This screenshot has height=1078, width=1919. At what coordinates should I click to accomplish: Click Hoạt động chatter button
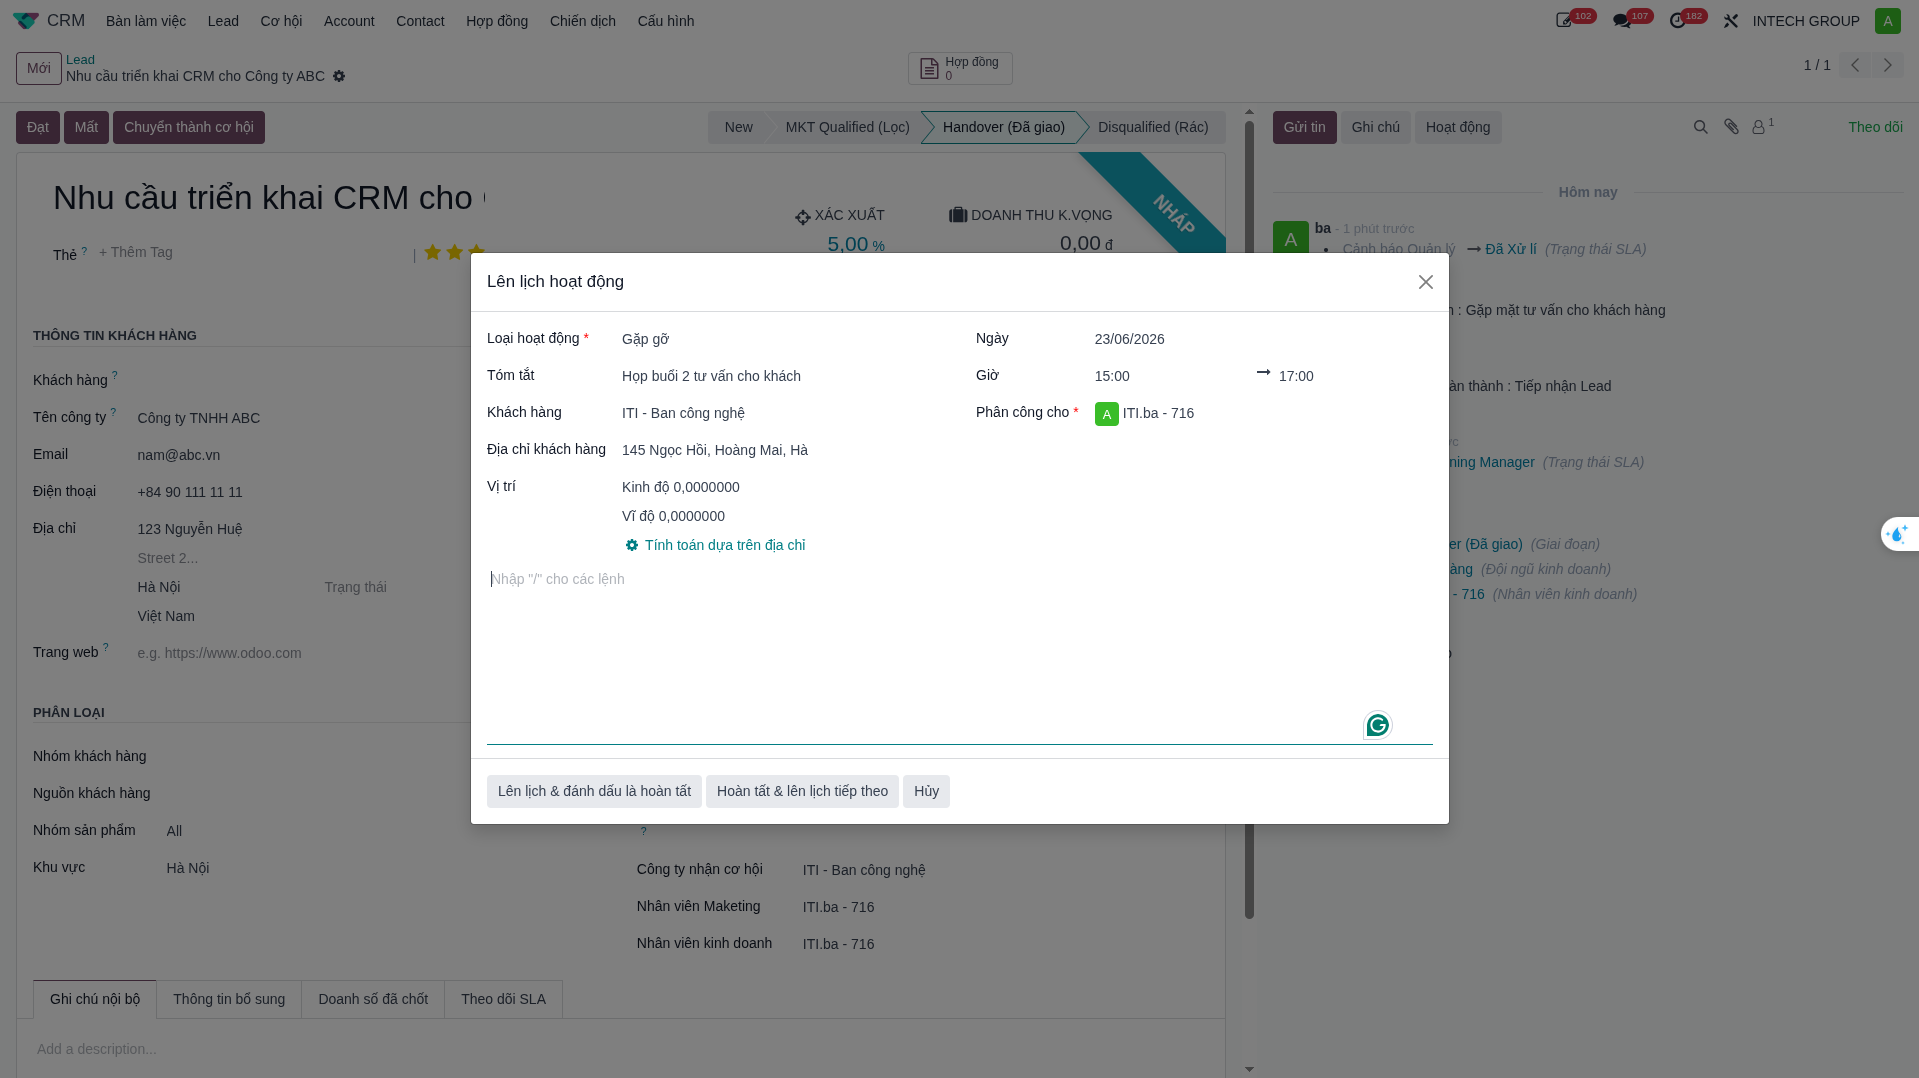(x=1458, y=127)
